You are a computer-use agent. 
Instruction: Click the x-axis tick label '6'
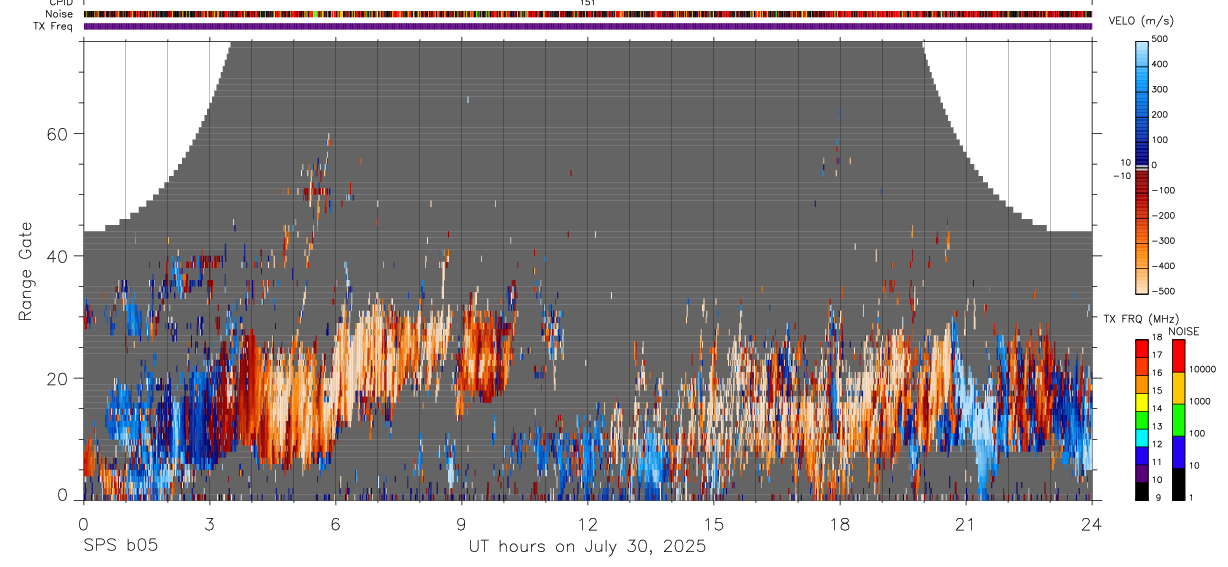(335, 523)
